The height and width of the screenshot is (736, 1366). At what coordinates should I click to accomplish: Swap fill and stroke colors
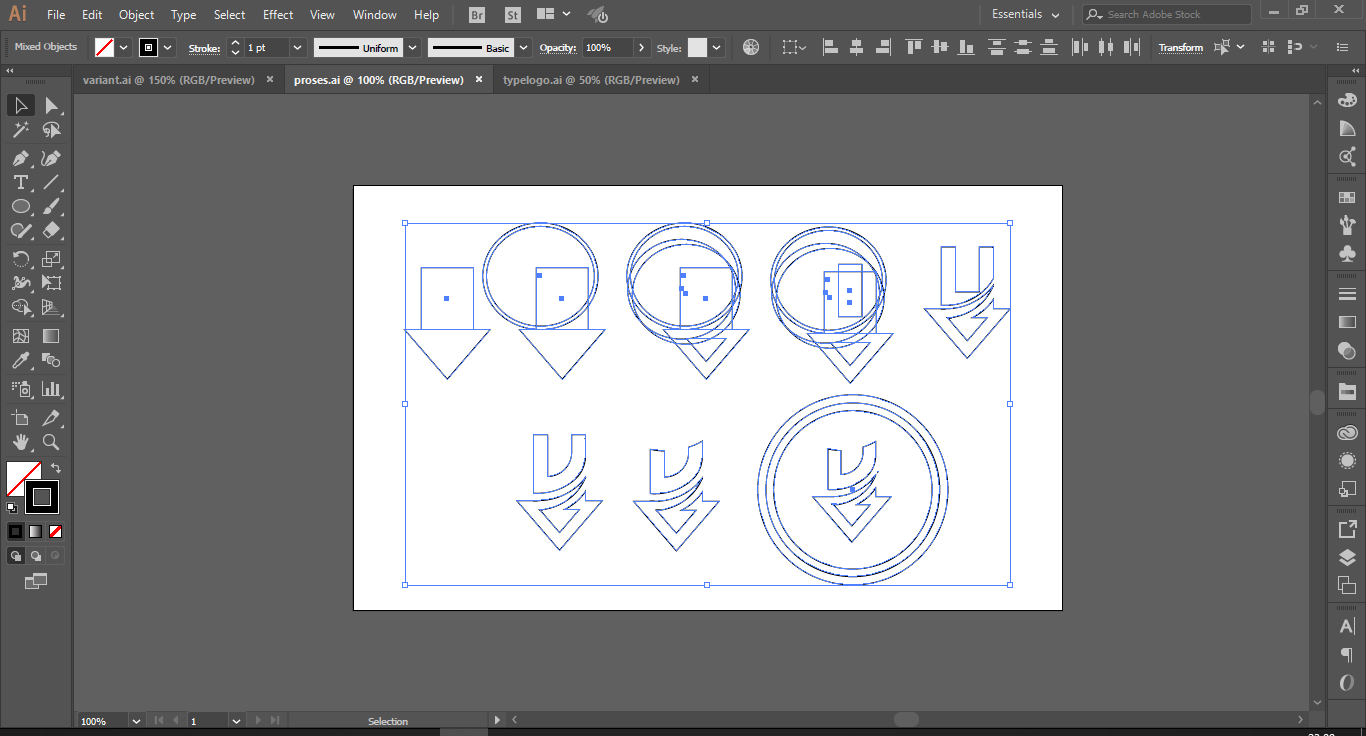[55, 467]
